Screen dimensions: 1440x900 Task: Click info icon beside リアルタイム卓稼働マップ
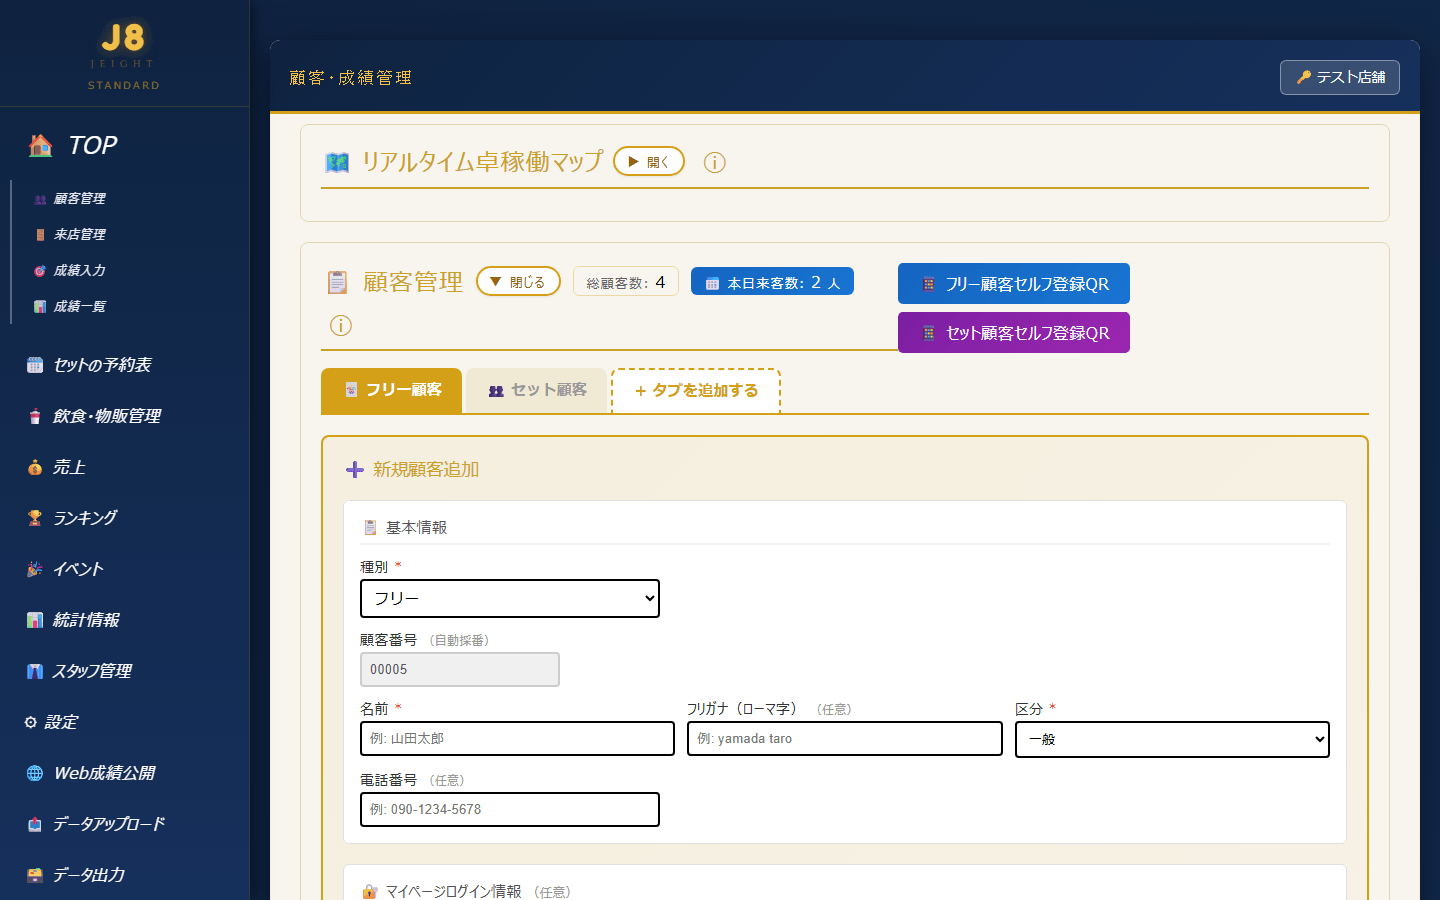coord(714,162)
